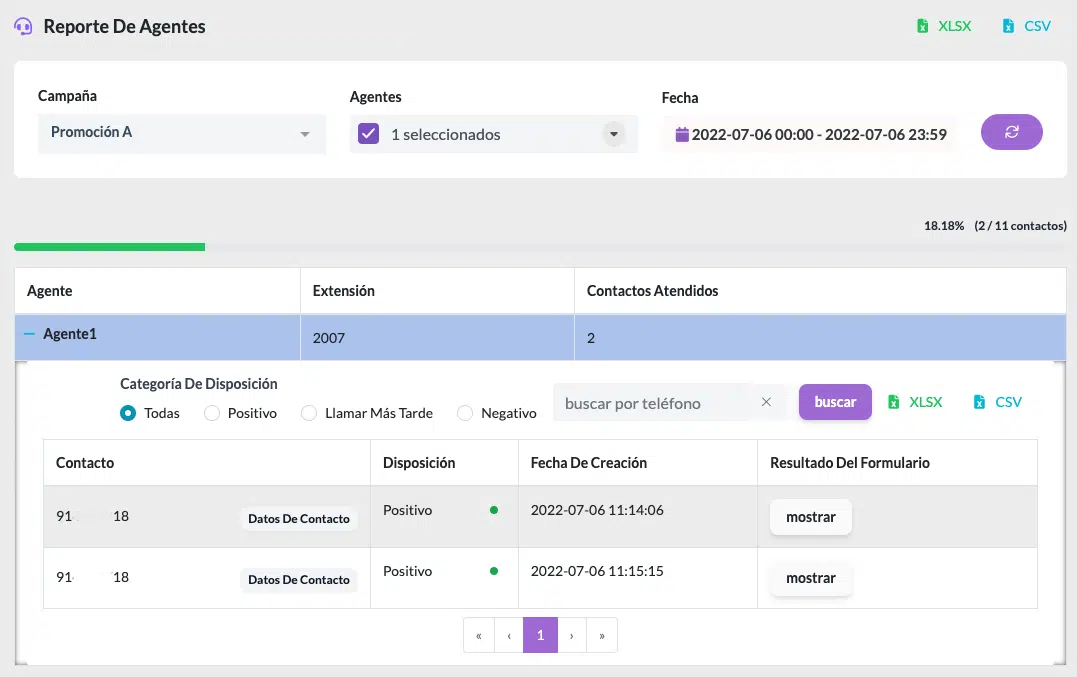Screen dimensions: 1077x677
Task: Download Agente1 details as XLSX
Action: [916, 402]
